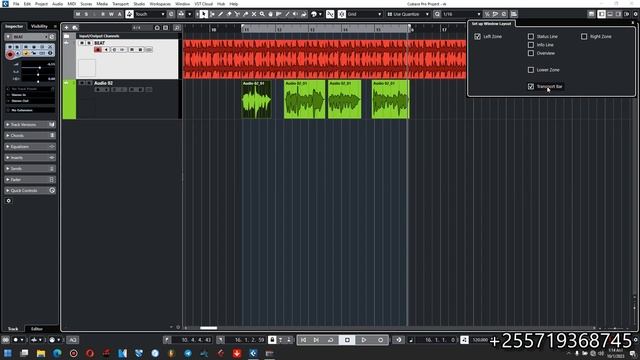
Task: Switch to the Editor tab at bottom
Action: pyautogui.click(x=37, y=329)
